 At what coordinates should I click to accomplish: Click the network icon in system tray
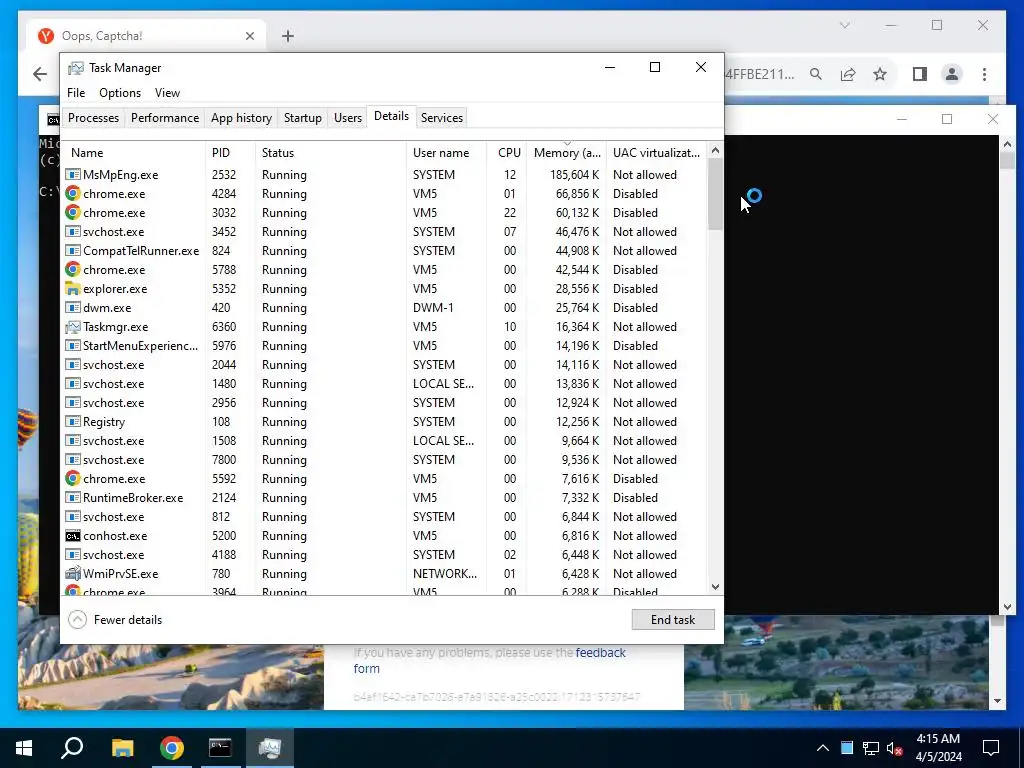tap(871, 748)
